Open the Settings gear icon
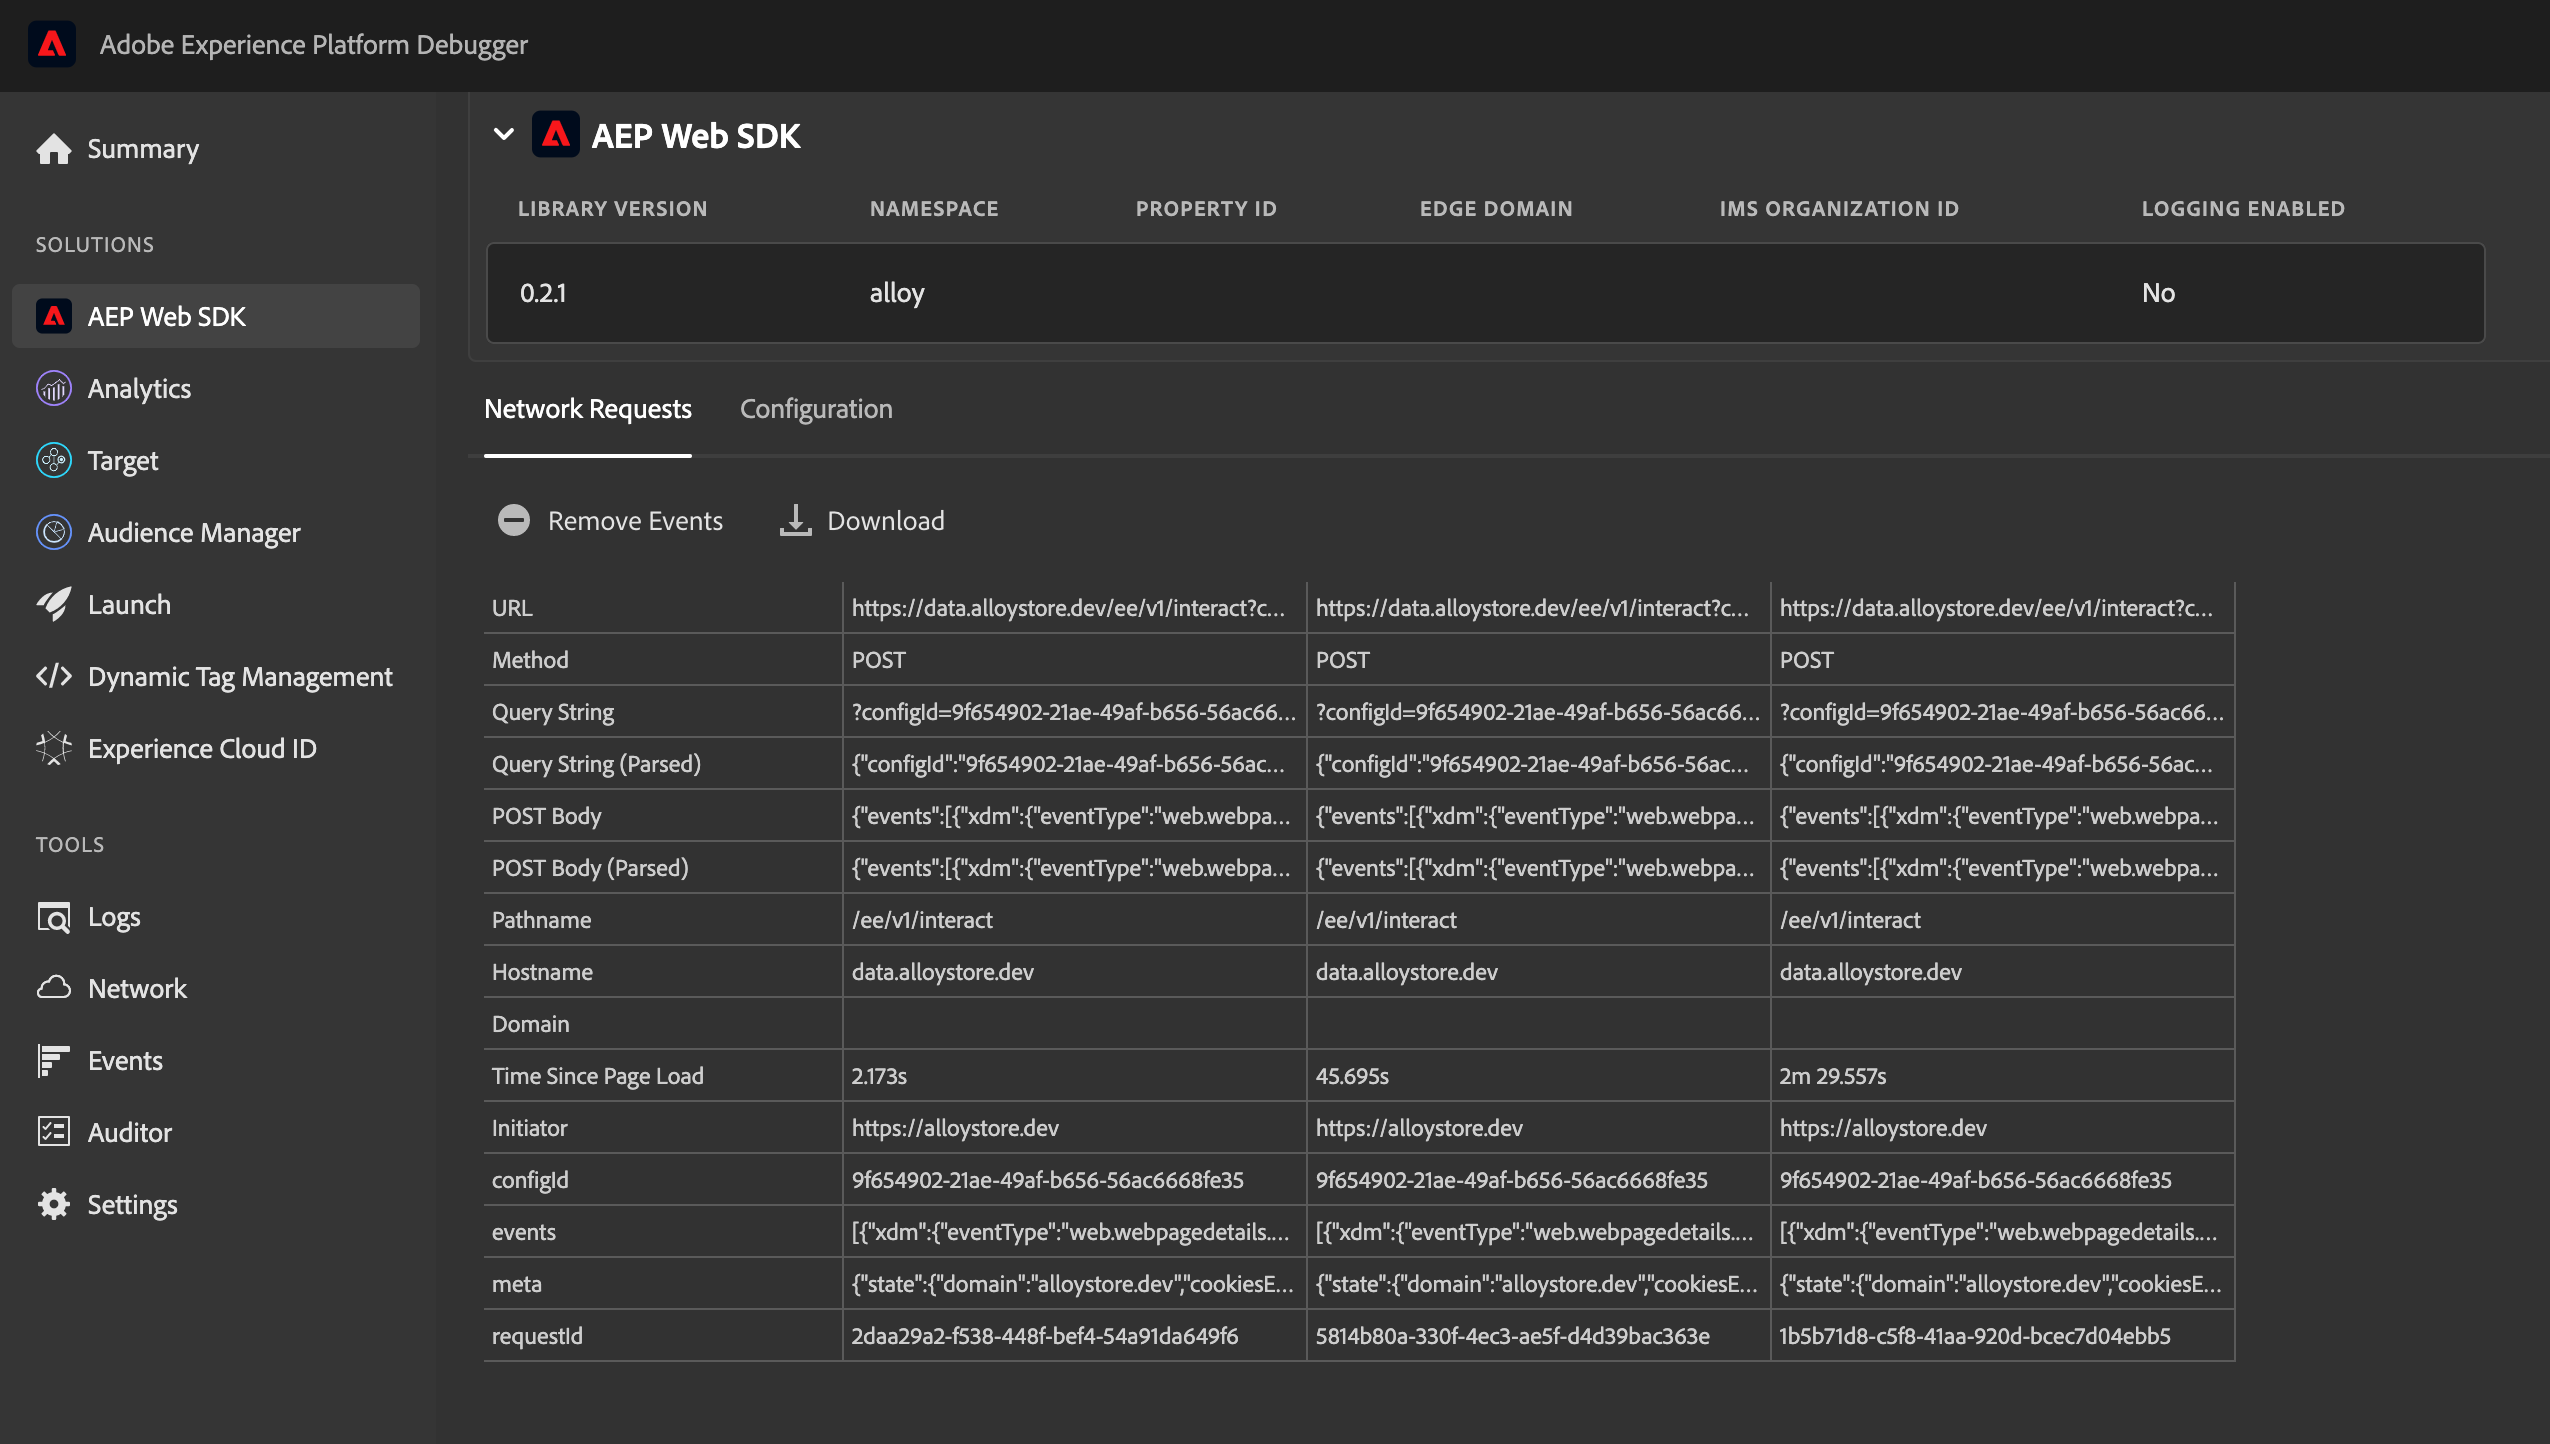Viewport: 2550px width, 1444px height. tap(54, 1204)
